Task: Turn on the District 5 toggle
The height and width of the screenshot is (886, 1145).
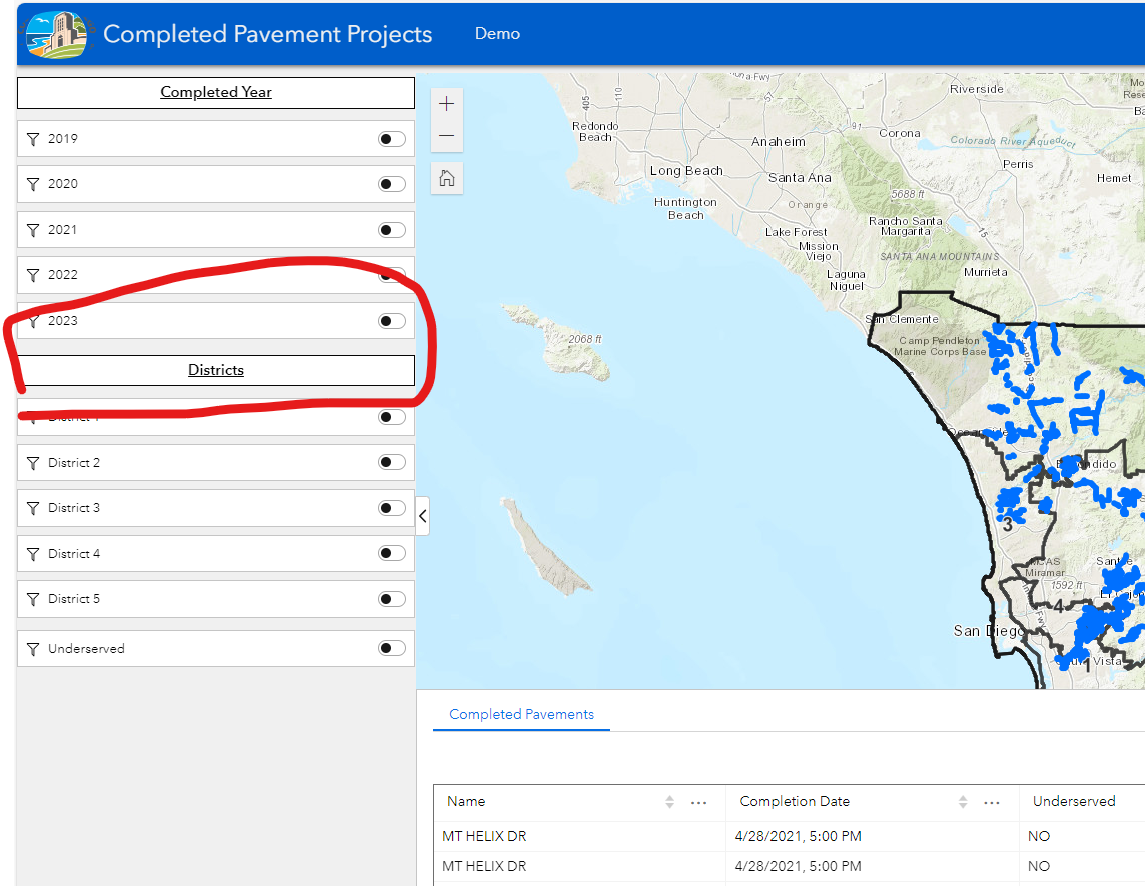Action: click(x=391, y=598)
